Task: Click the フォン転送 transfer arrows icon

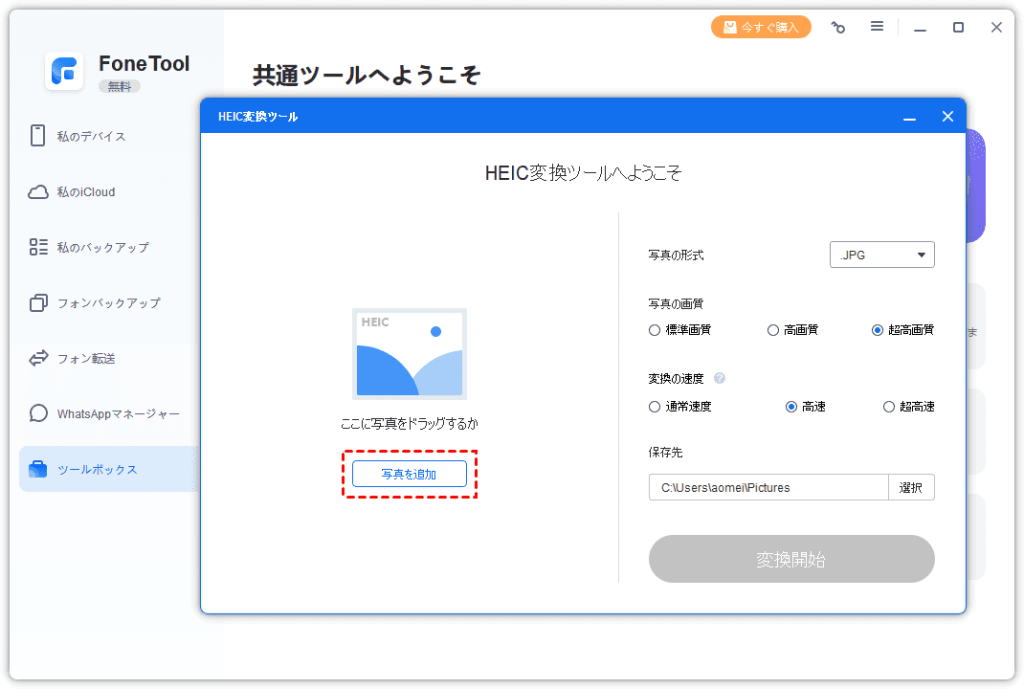Action: pos(38,358)
